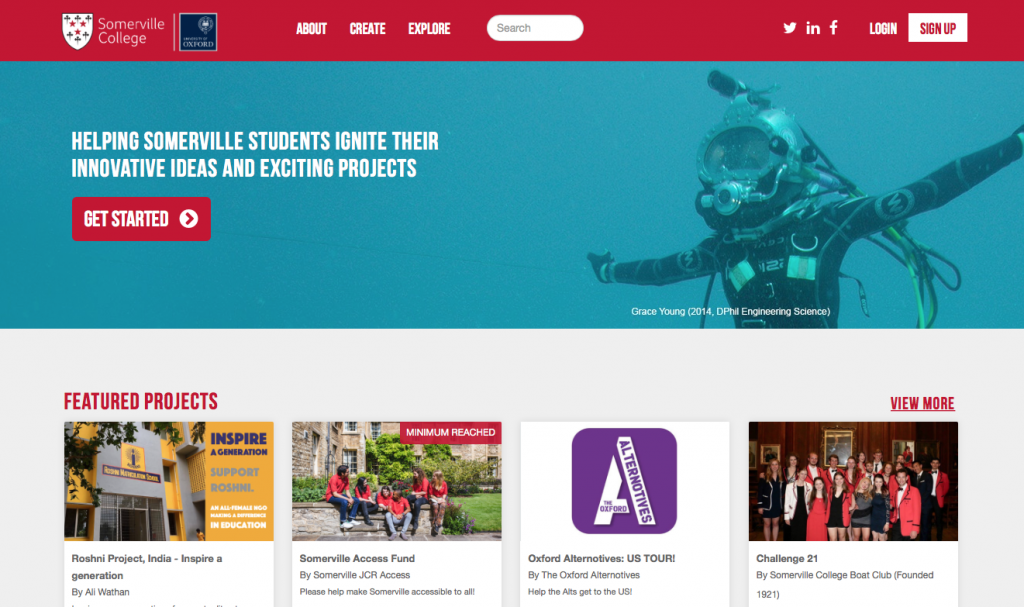Open the About menu item
This screenshot has height=607, width=1024.
pyautogui.click(x=311, y=29)
